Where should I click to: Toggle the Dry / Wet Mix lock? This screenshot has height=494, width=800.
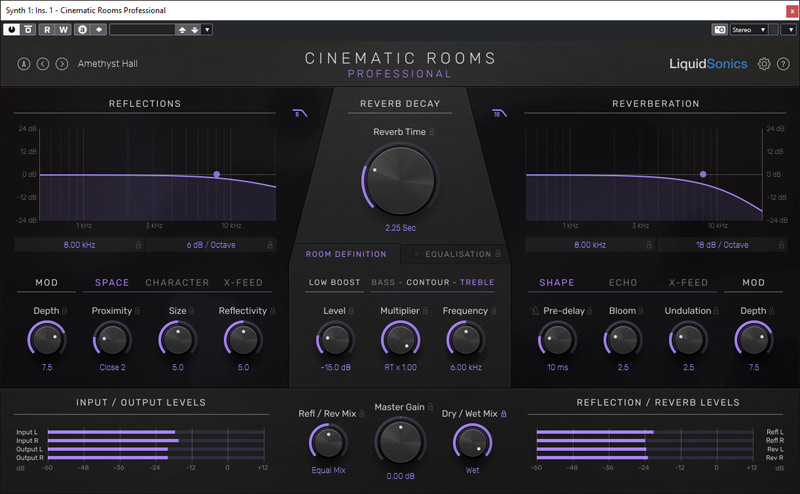click(x=503, y=413)
